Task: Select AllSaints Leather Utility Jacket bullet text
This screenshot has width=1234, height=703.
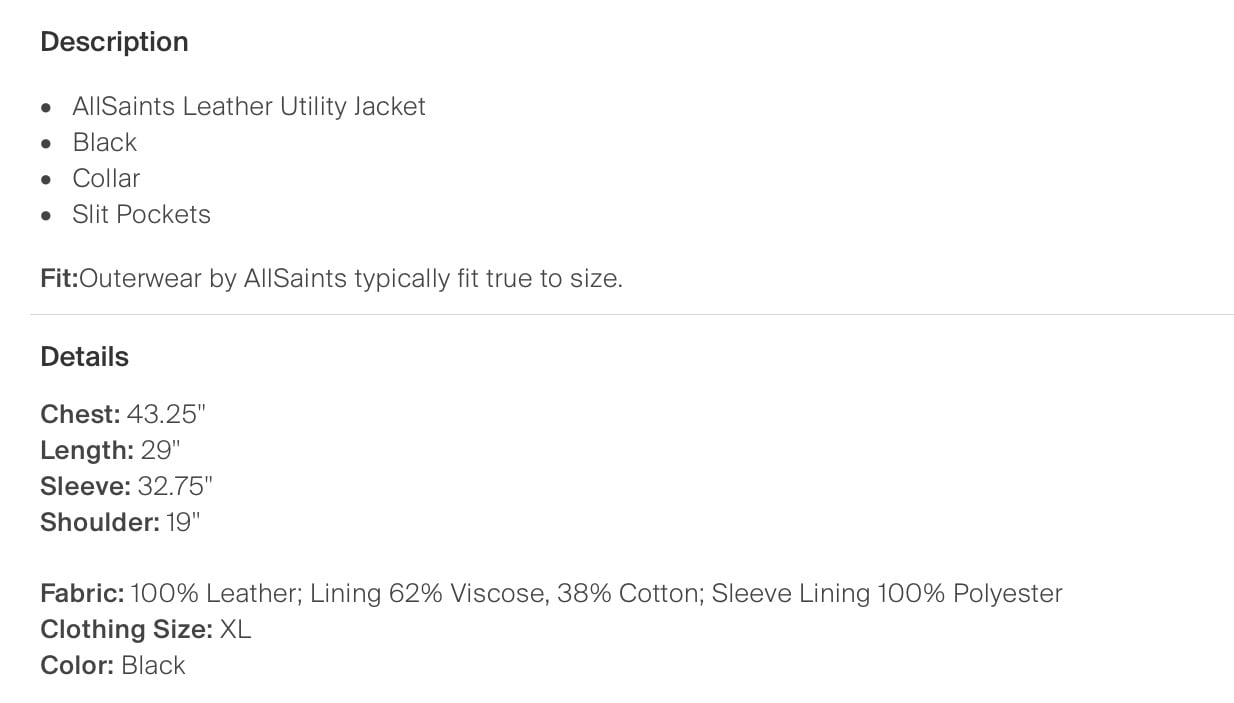Action: [x=249, y=106]
